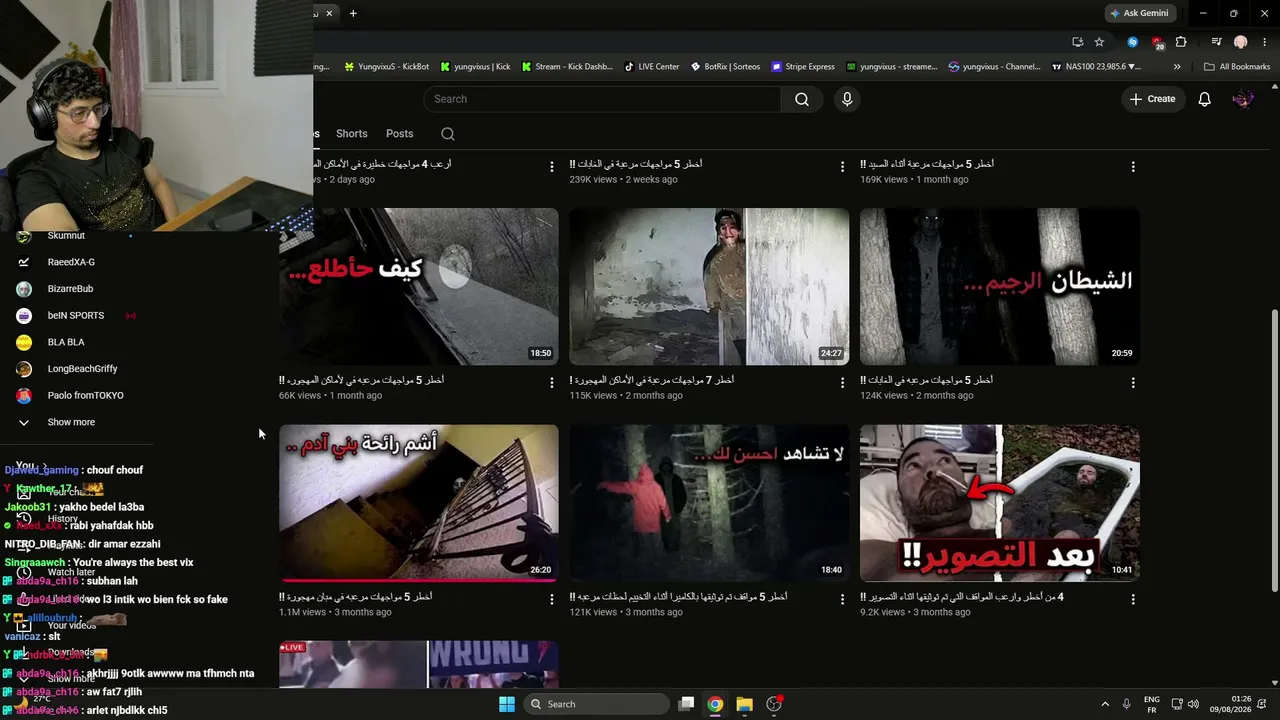Open network and volume quick settings
This screenshot has width=1280, height=720.
tap(1187, 704)
